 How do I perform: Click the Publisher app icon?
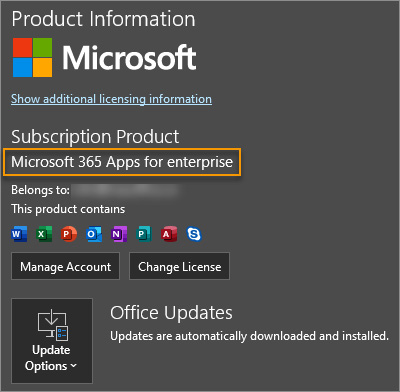pos(144,234)
